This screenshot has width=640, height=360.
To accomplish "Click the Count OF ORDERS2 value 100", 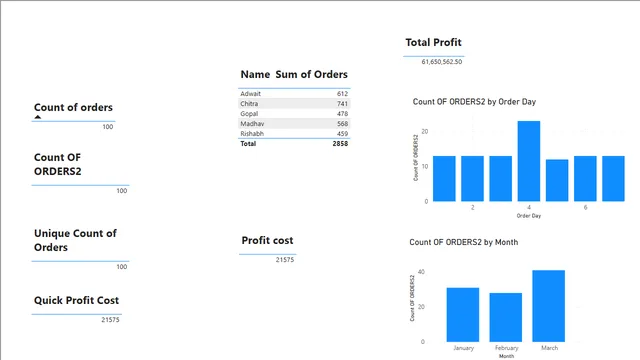I will click(x=122, y=191).
